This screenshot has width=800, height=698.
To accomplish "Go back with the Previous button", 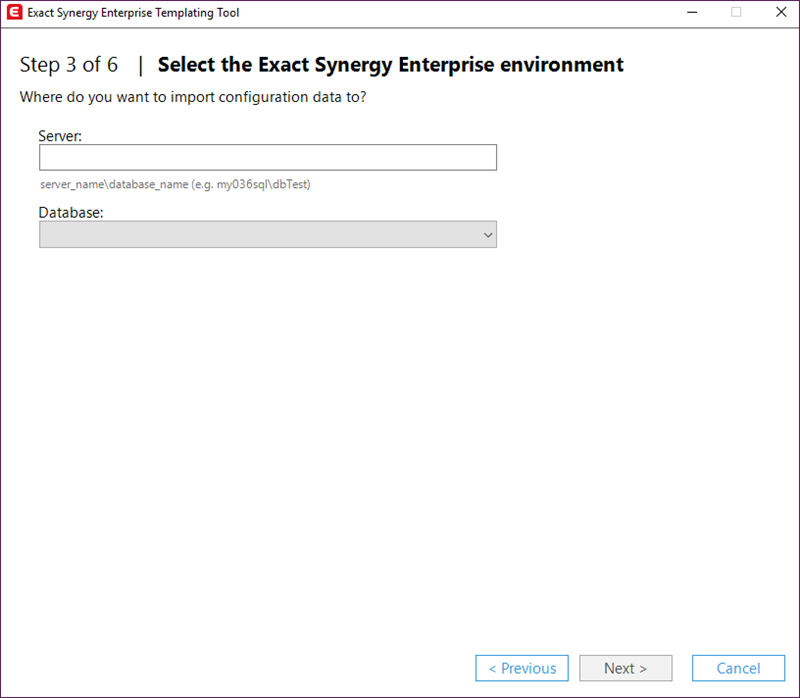I will (x=522, y=668).
